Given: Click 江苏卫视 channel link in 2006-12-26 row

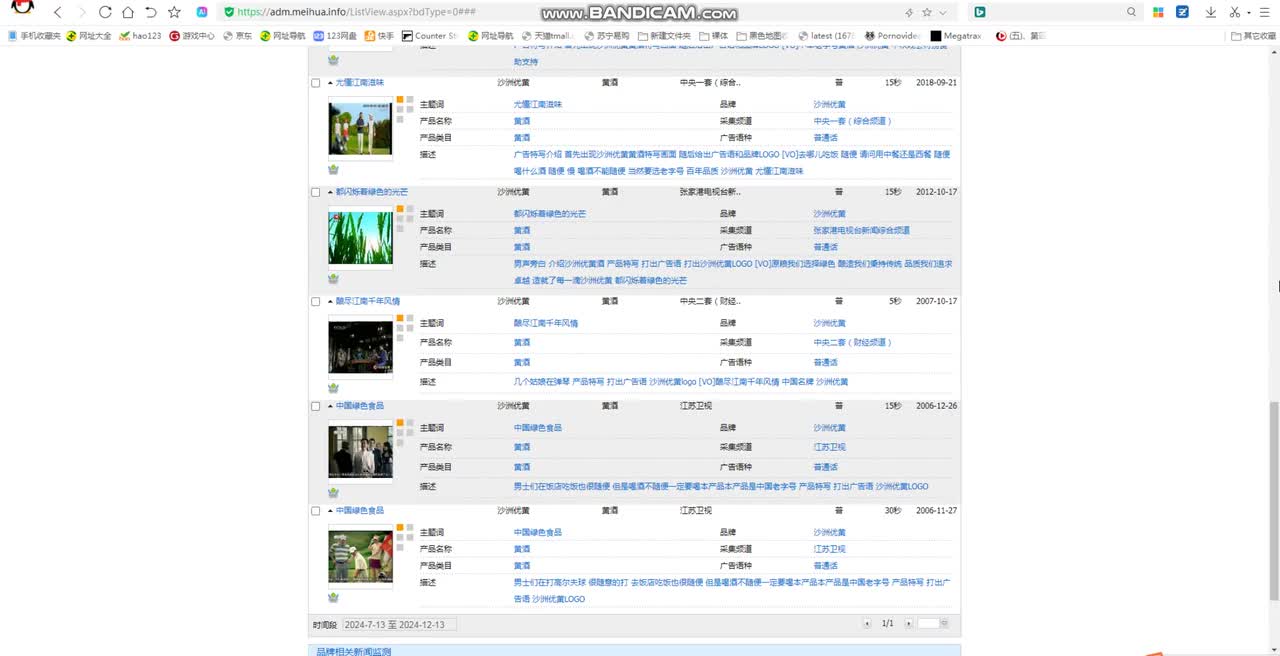Looking at the screenshot, I should click(829, 447).
